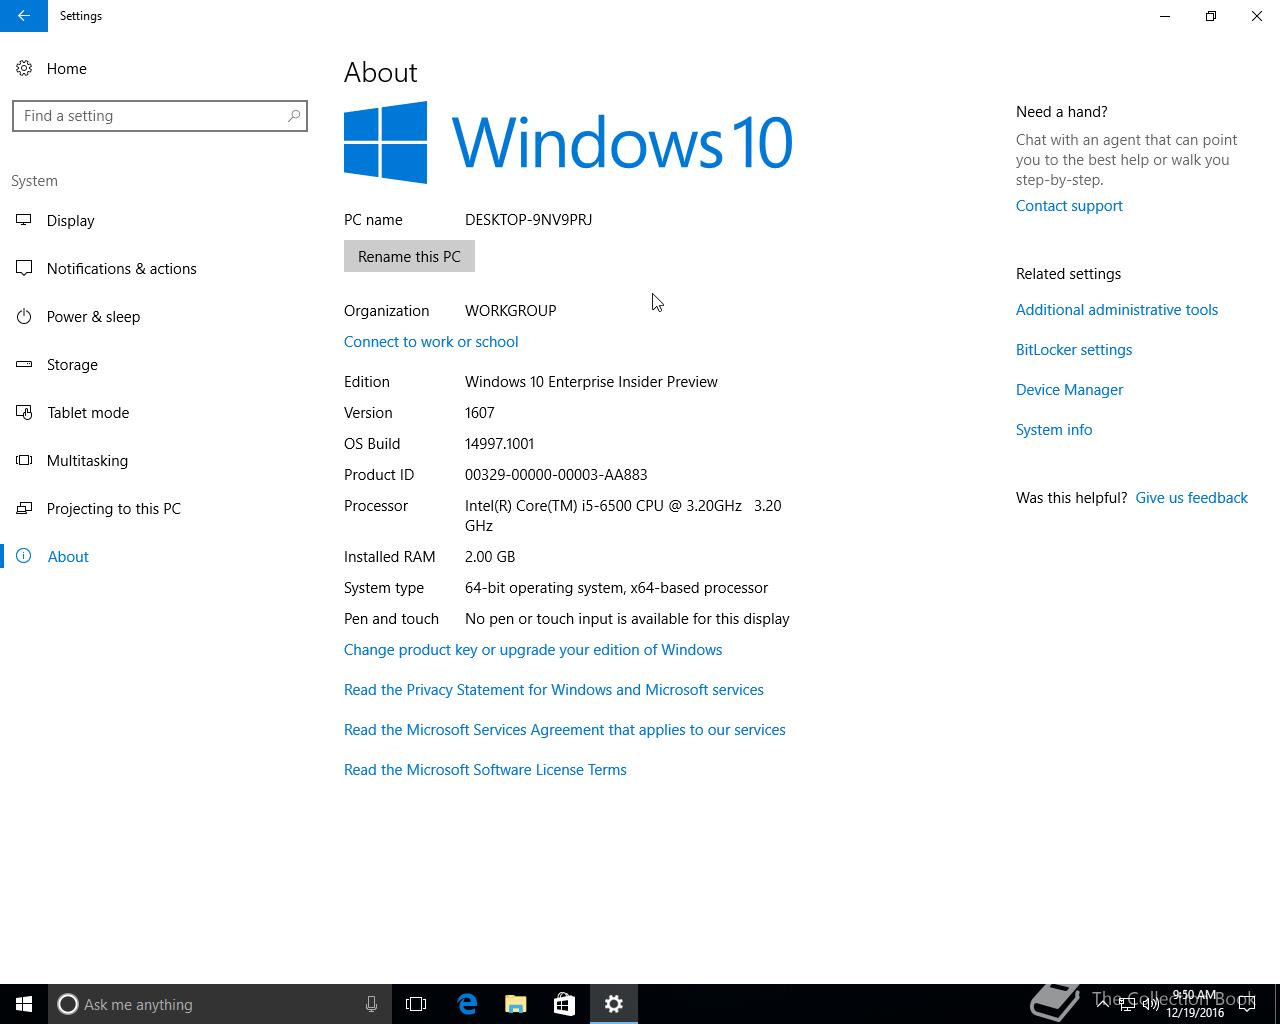Open System info link
The height and width of the screenshot is (1024, 1280).
pos(1054,430)
